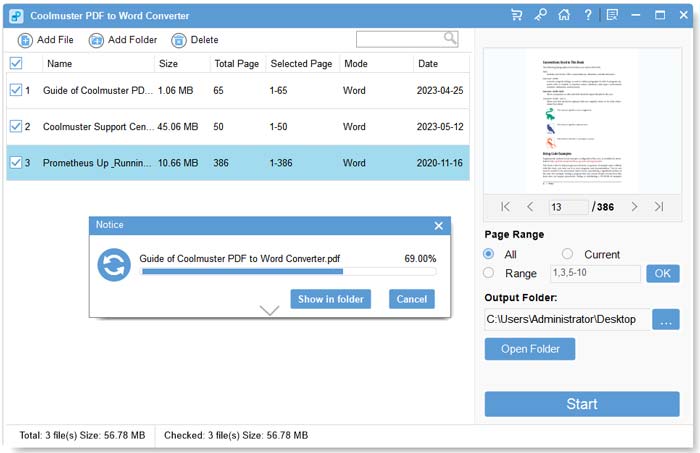Click the Delete toolbar button

195,40
